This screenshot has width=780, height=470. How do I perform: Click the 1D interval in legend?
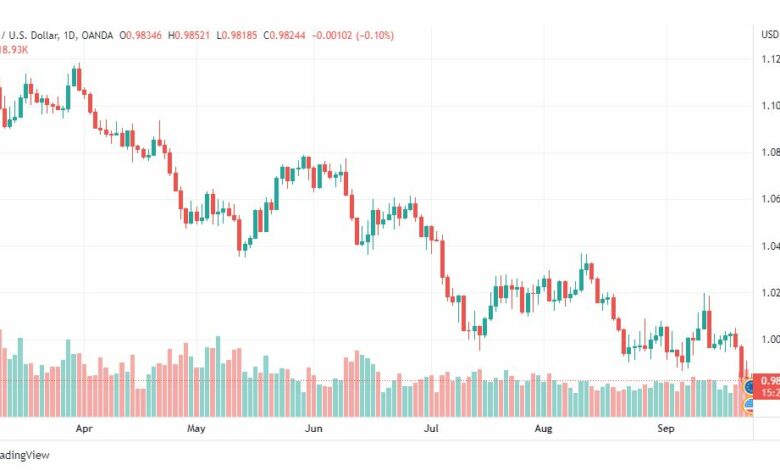(x=70, y=35)
